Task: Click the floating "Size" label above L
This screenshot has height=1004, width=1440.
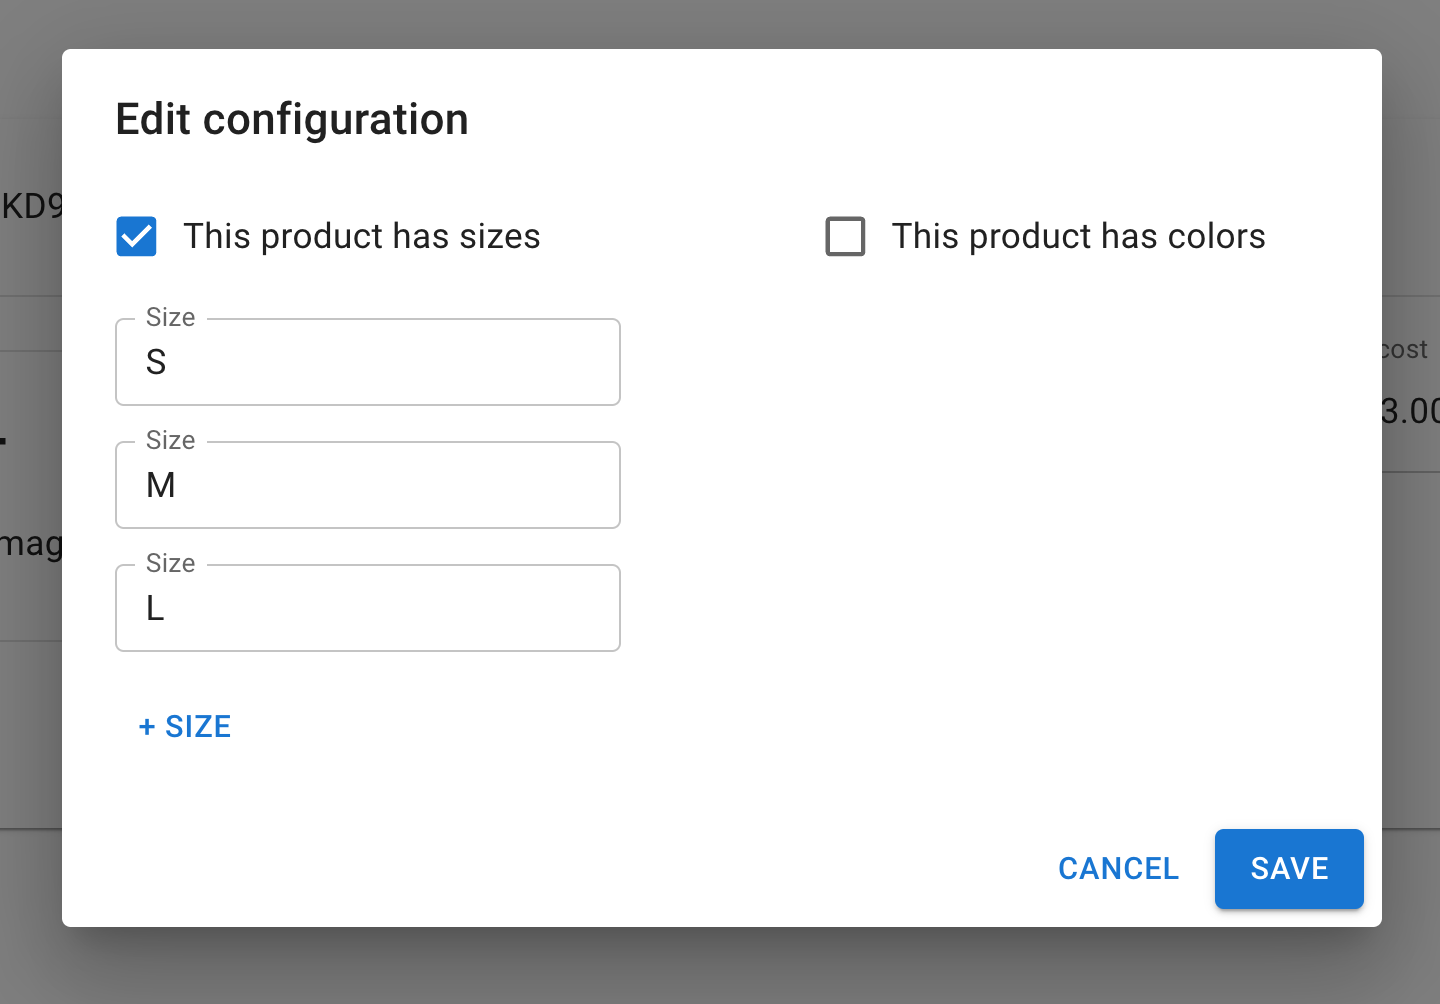Action: pos(170,564)
